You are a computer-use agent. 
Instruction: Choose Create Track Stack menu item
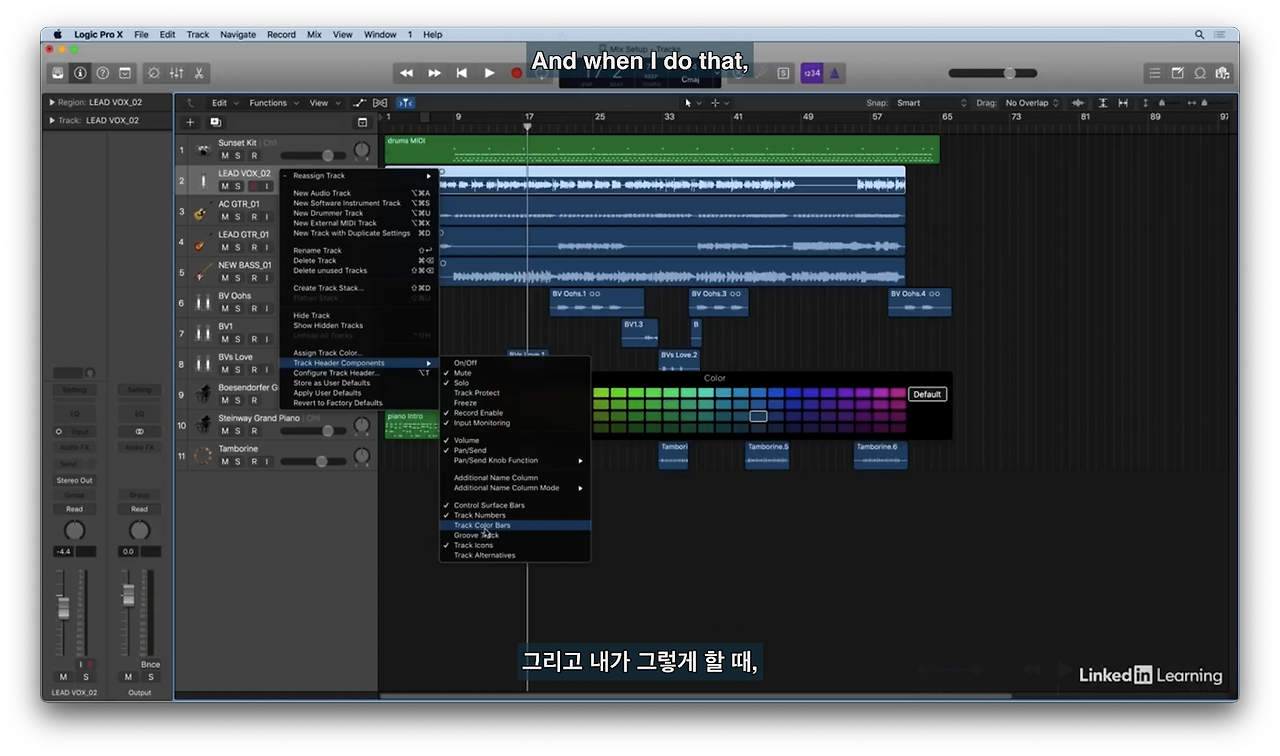click(358, 288)
